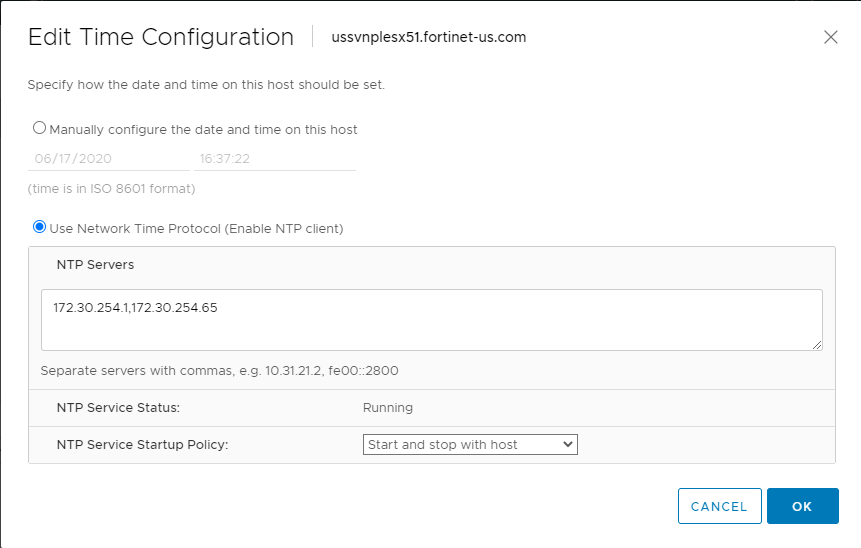Focus the NTP Servers address text box

pos(431,320)
